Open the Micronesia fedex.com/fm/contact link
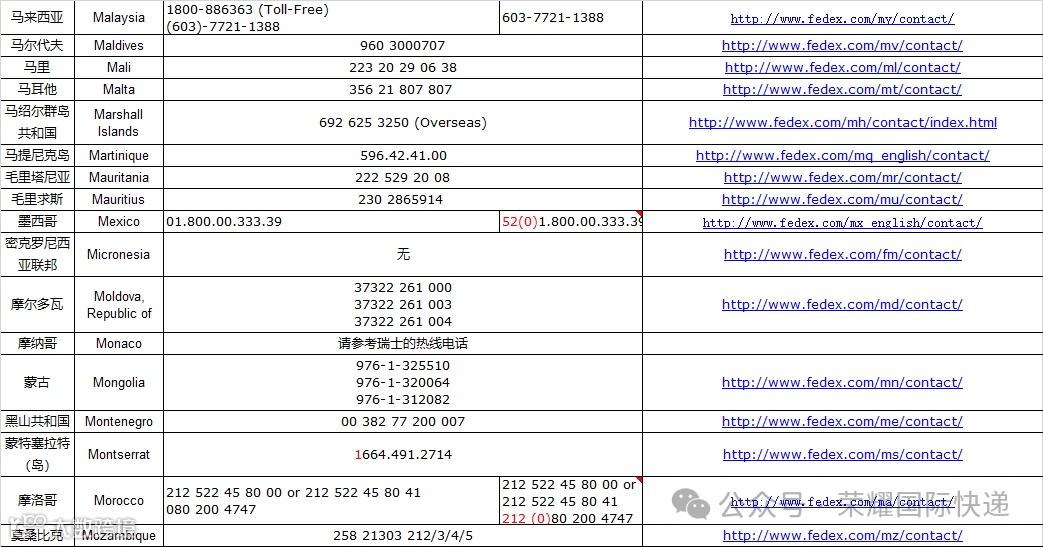1043x547 pixels. (842, 254)
